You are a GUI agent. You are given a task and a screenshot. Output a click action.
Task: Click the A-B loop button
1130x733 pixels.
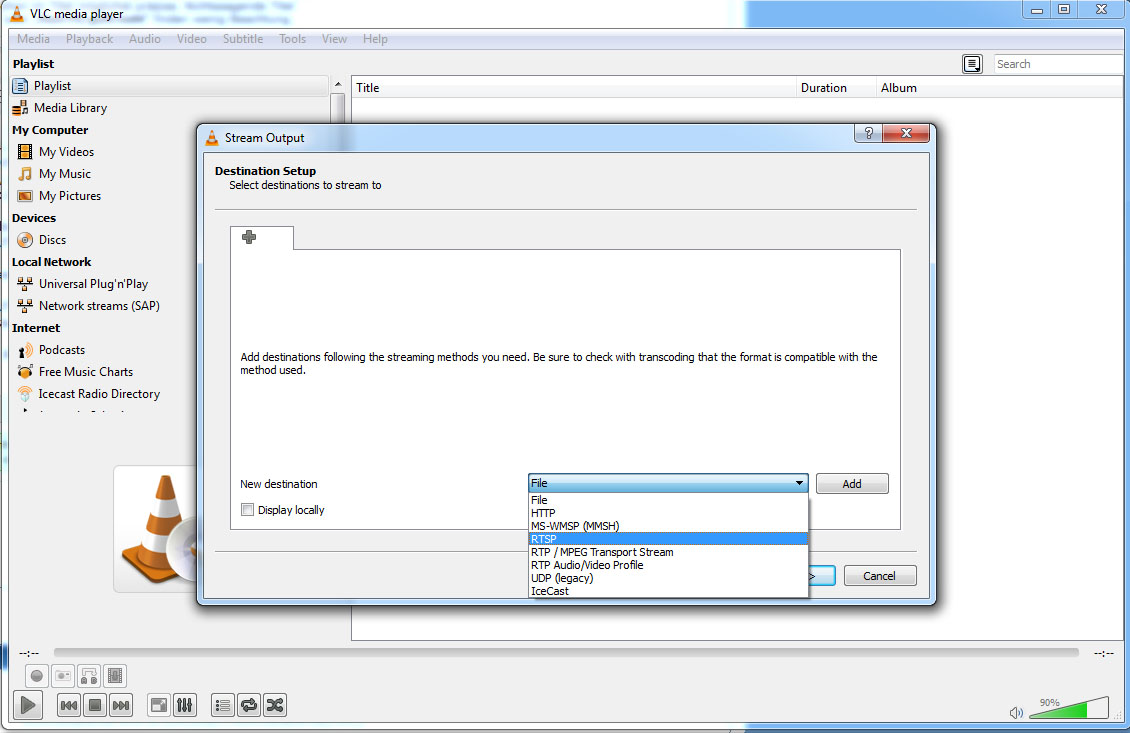89,676
